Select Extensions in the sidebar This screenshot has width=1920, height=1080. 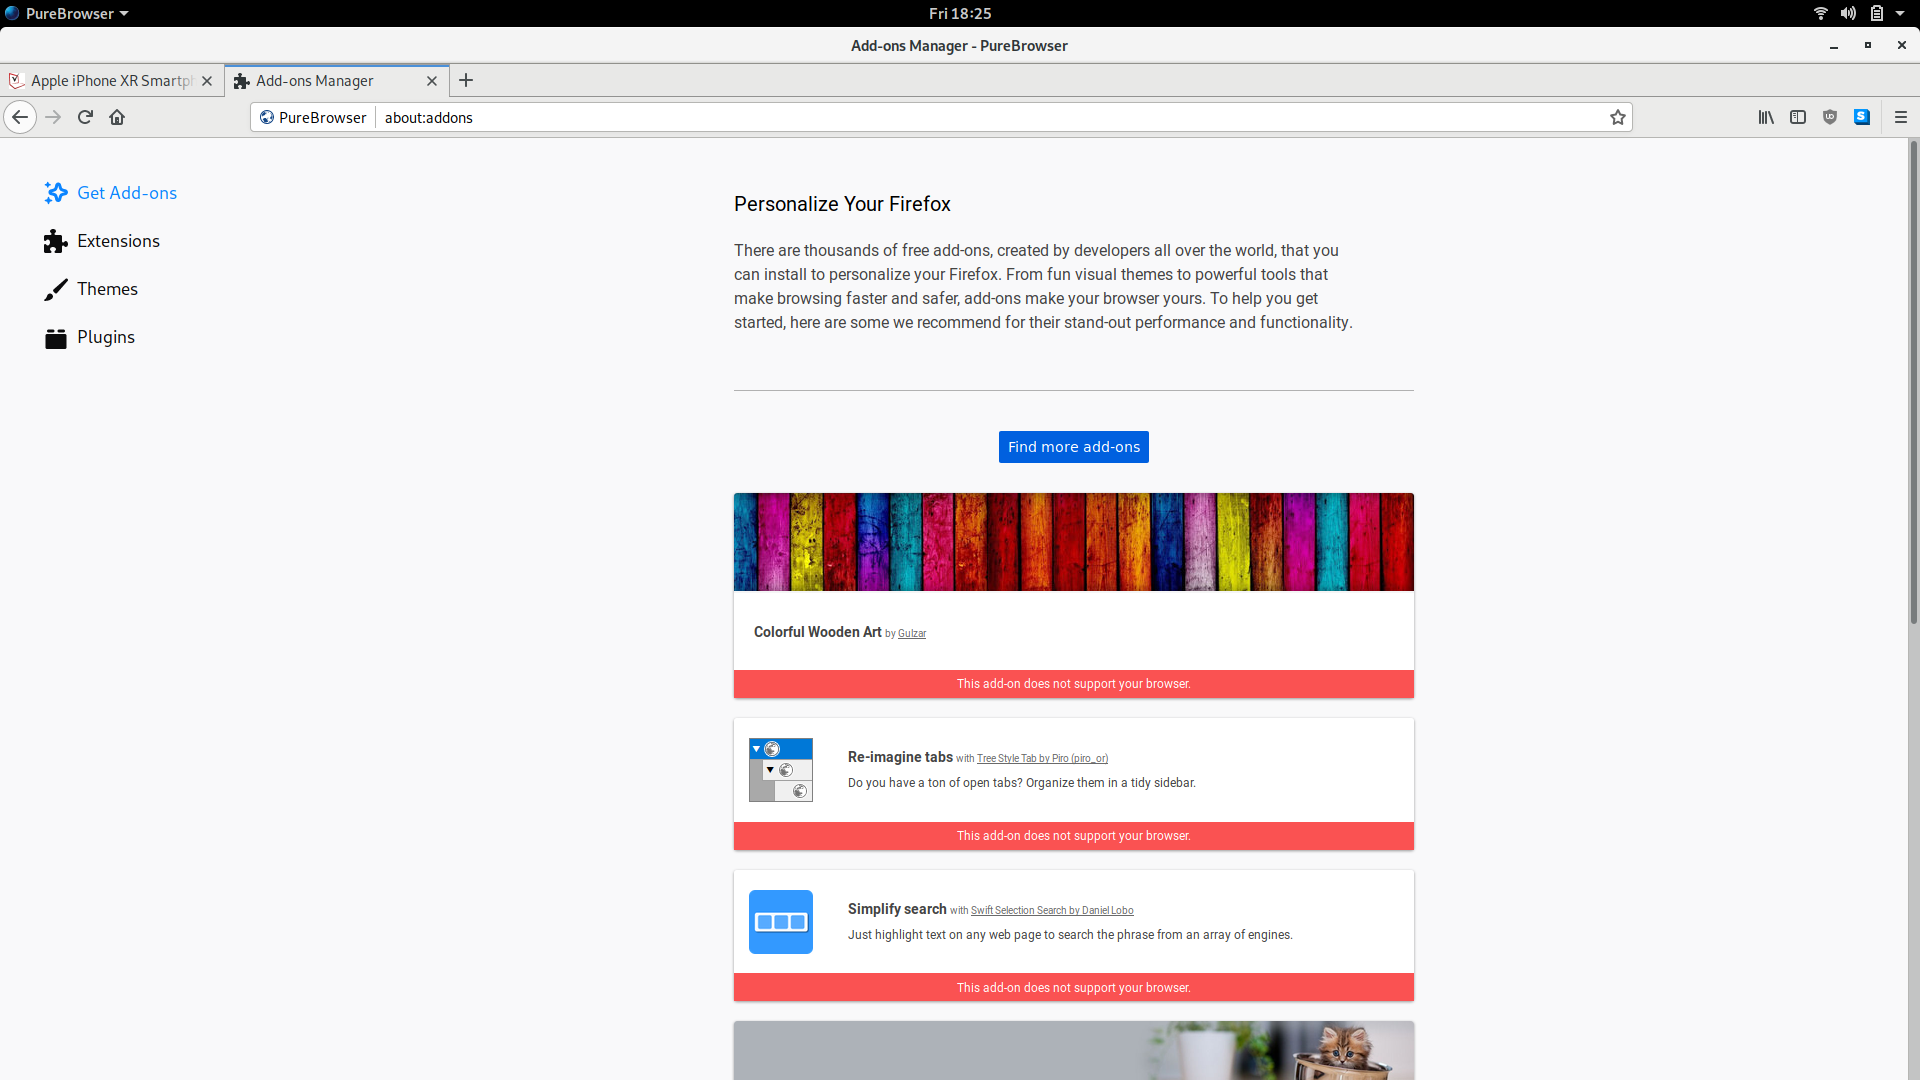[x=118, y=241]
